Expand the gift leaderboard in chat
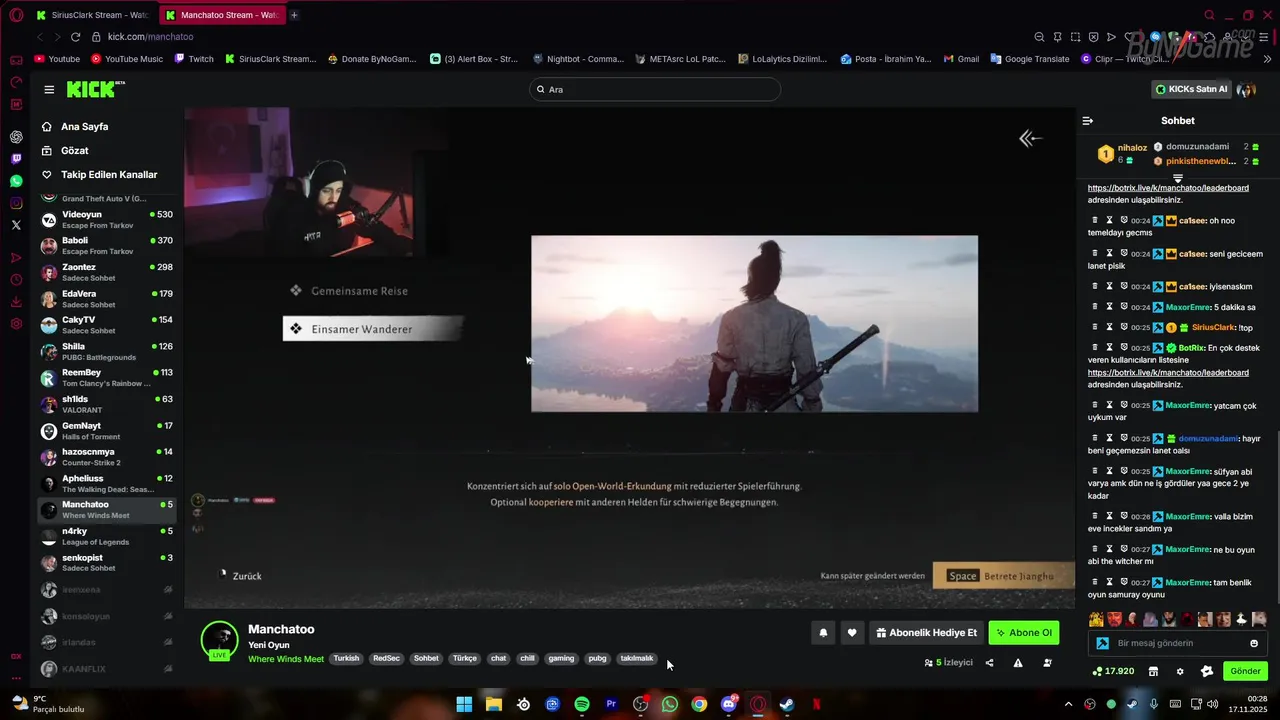 [1178, 178]
